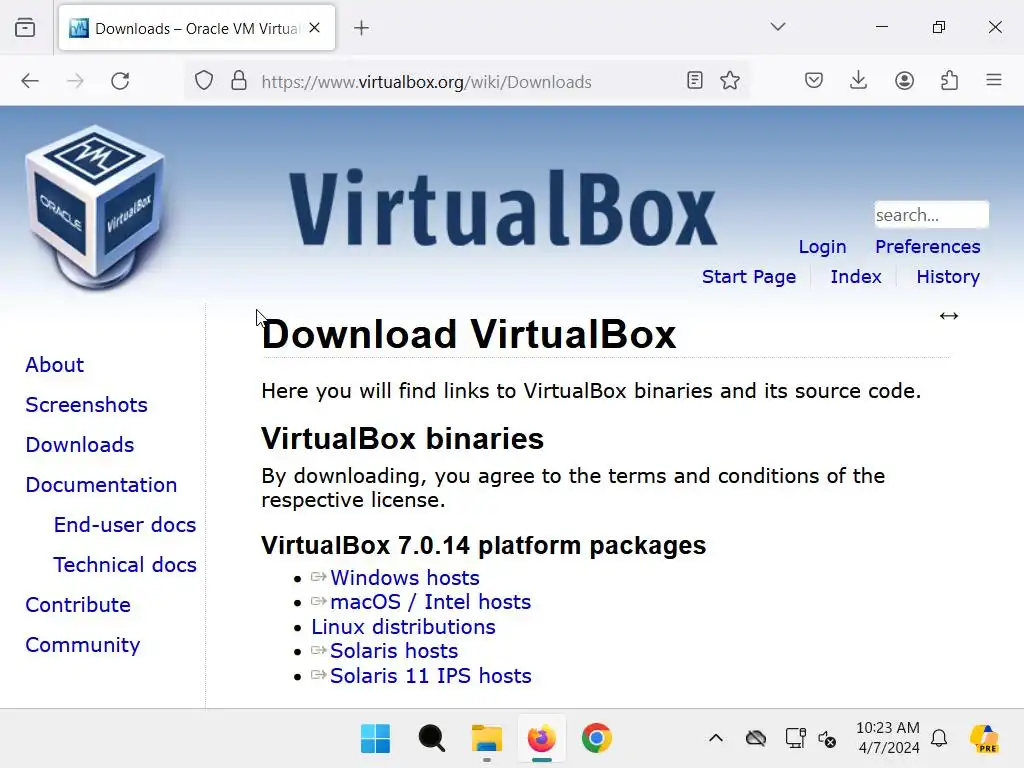Launch Google Chrome from taskbar

597,739
